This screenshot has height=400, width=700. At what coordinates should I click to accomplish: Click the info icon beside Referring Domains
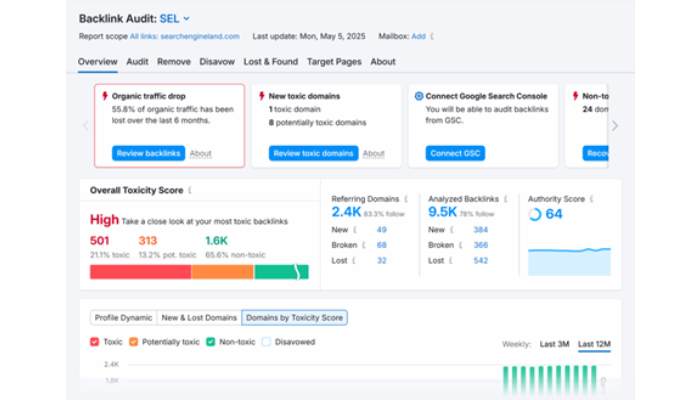(x=406, y=199)
